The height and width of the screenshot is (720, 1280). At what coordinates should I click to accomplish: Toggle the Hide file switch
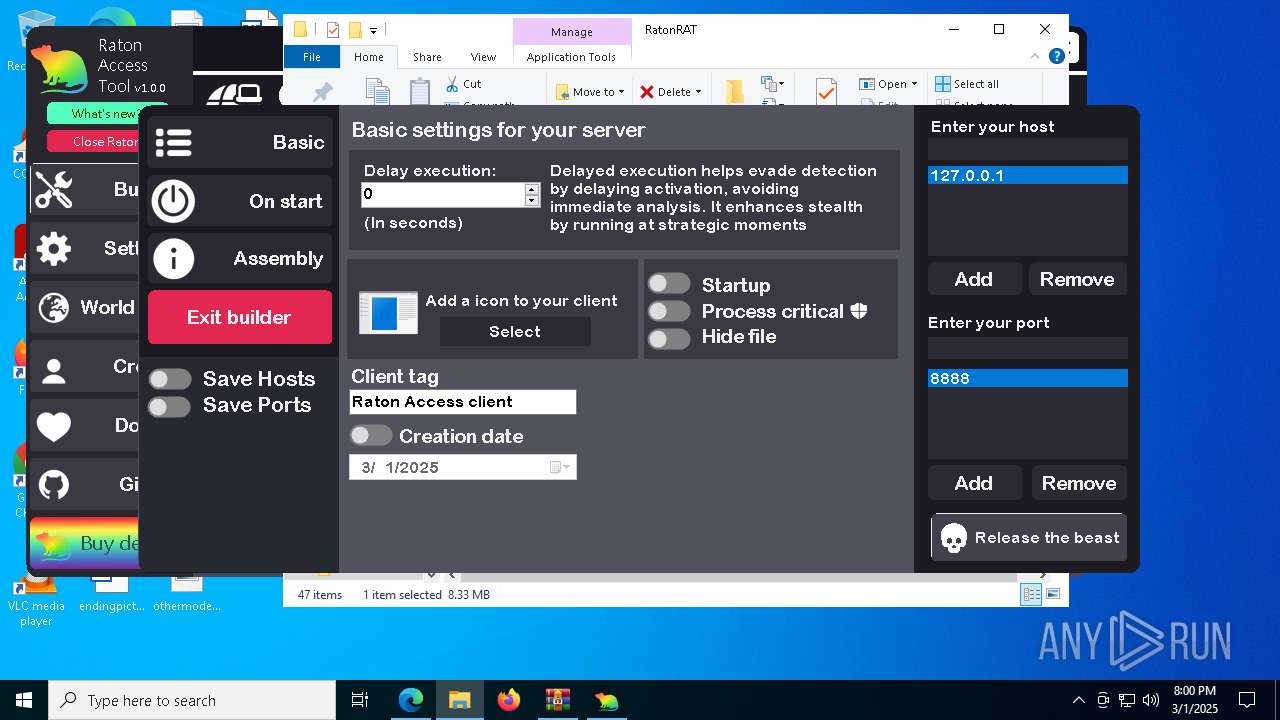[x=669, y=338]
